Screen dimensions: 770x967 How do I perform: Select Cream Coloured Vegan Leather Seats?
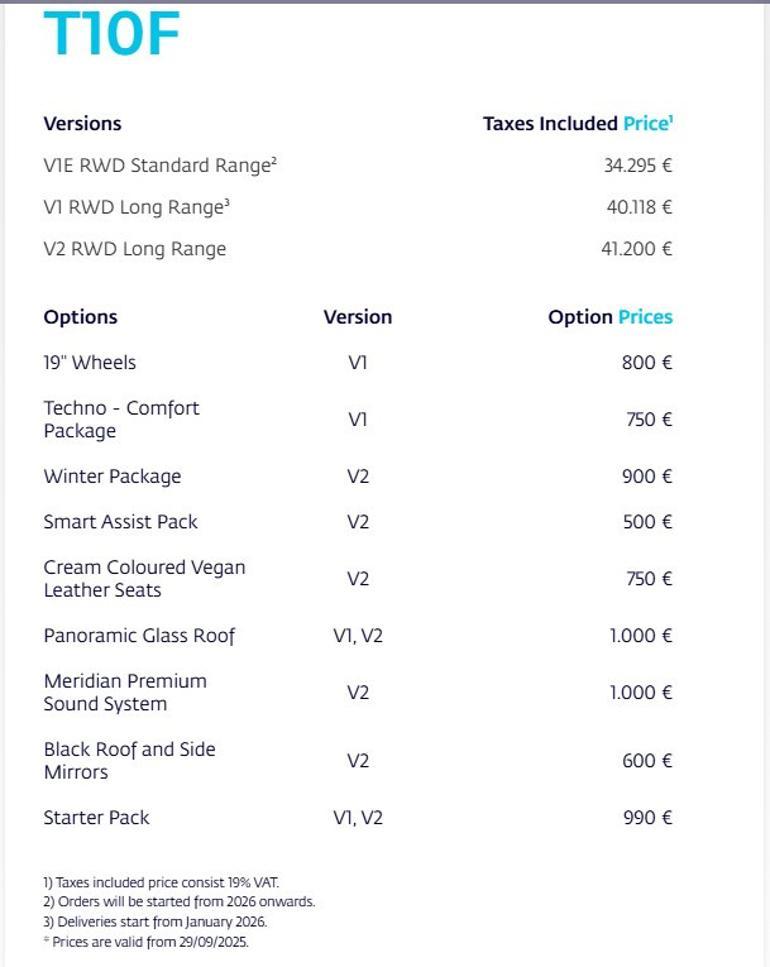144,578
